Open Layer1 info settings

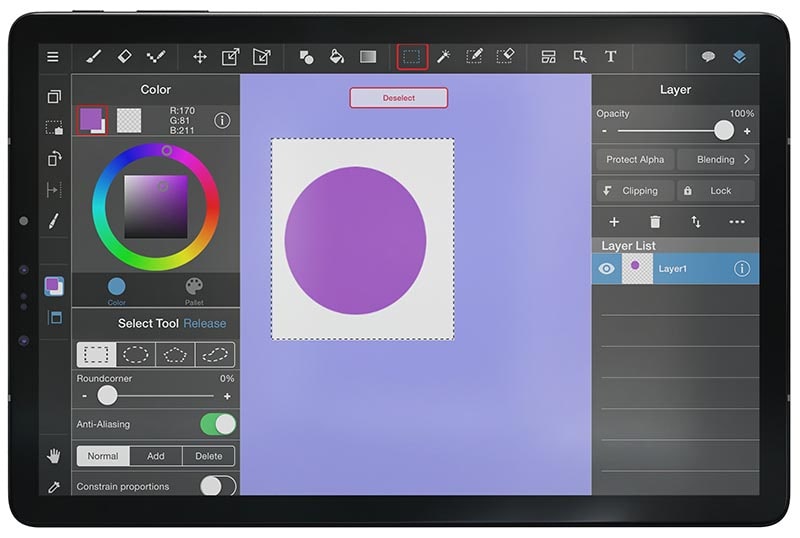pos(742,268)
